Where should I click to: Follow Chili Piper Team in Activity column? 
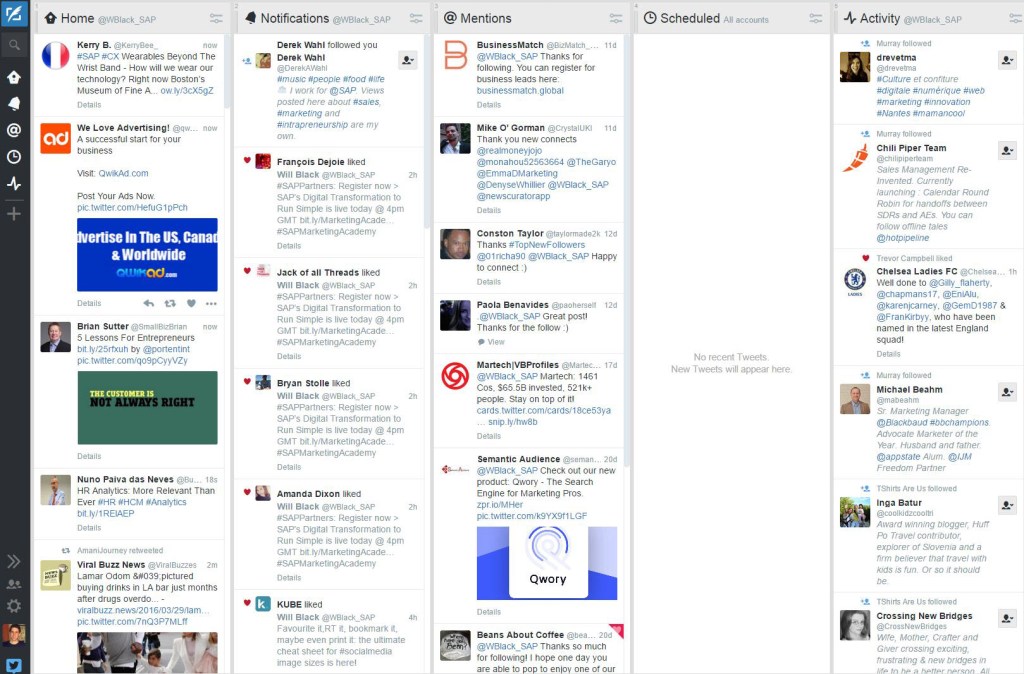coord(1007,150)
